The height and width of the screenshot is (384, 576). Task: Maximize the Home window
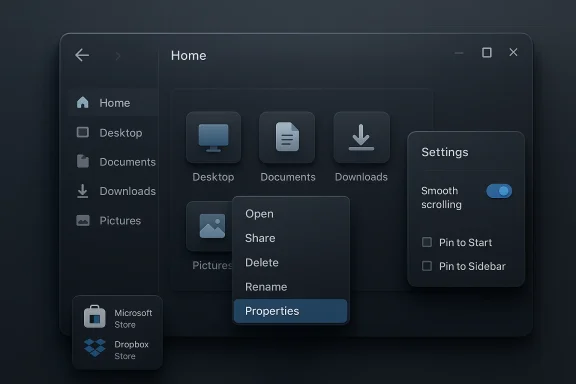pyautogui.click(x=487, y=53)
